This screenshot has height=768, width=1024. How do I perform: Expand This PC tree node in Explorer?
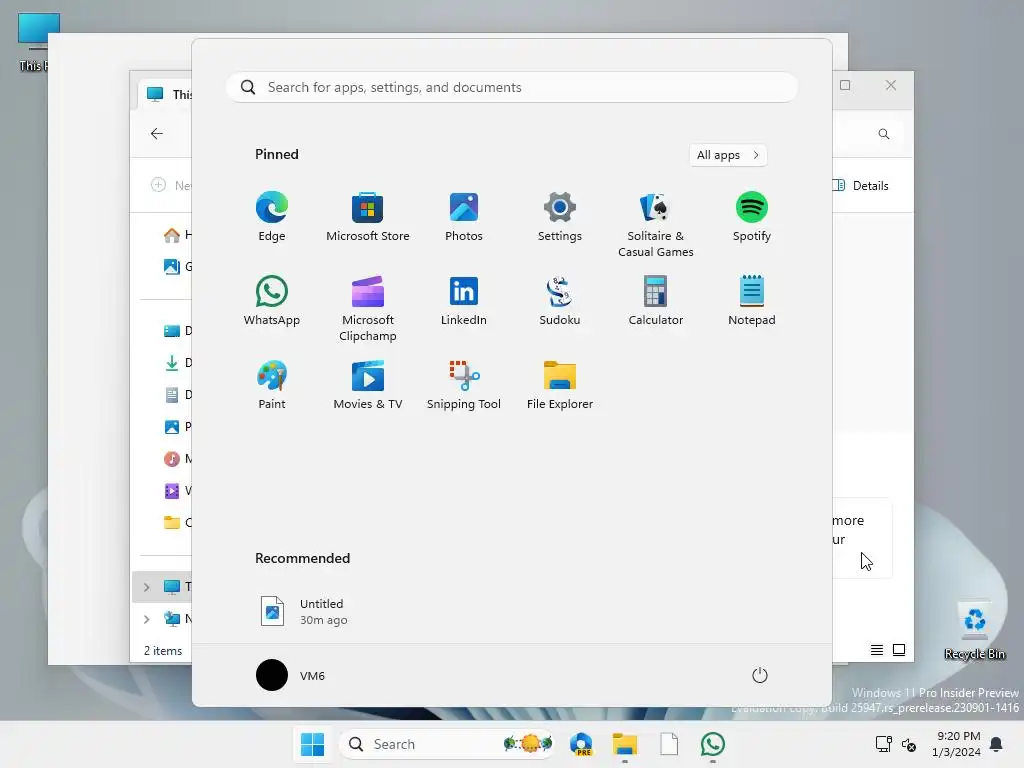pyautogui.click(x=146, y=587)
